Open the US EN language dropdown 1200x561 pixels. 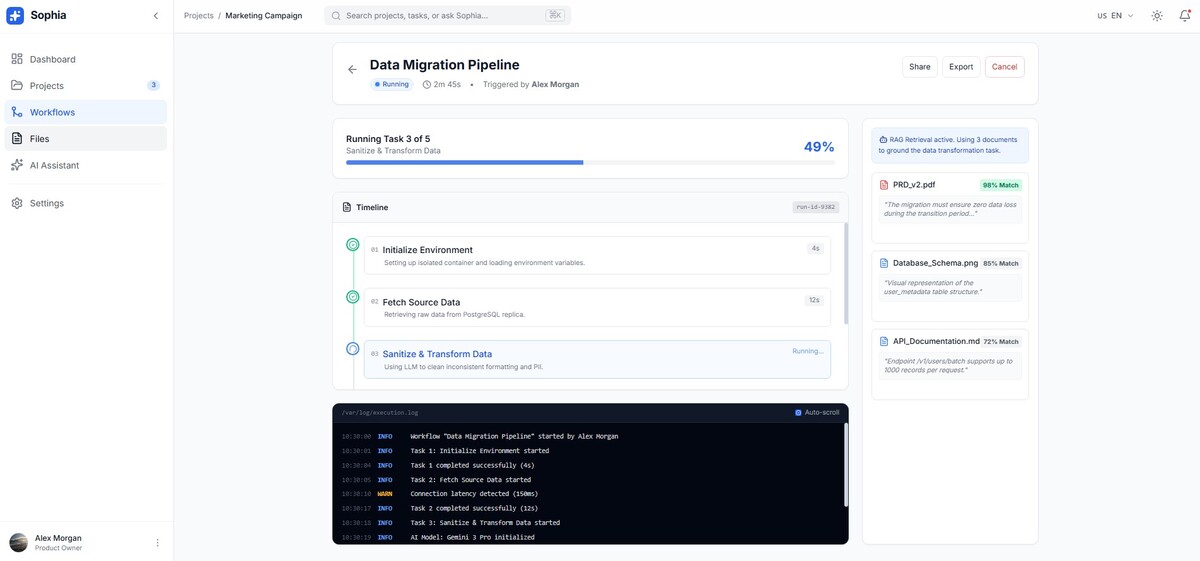point(1115,16)
